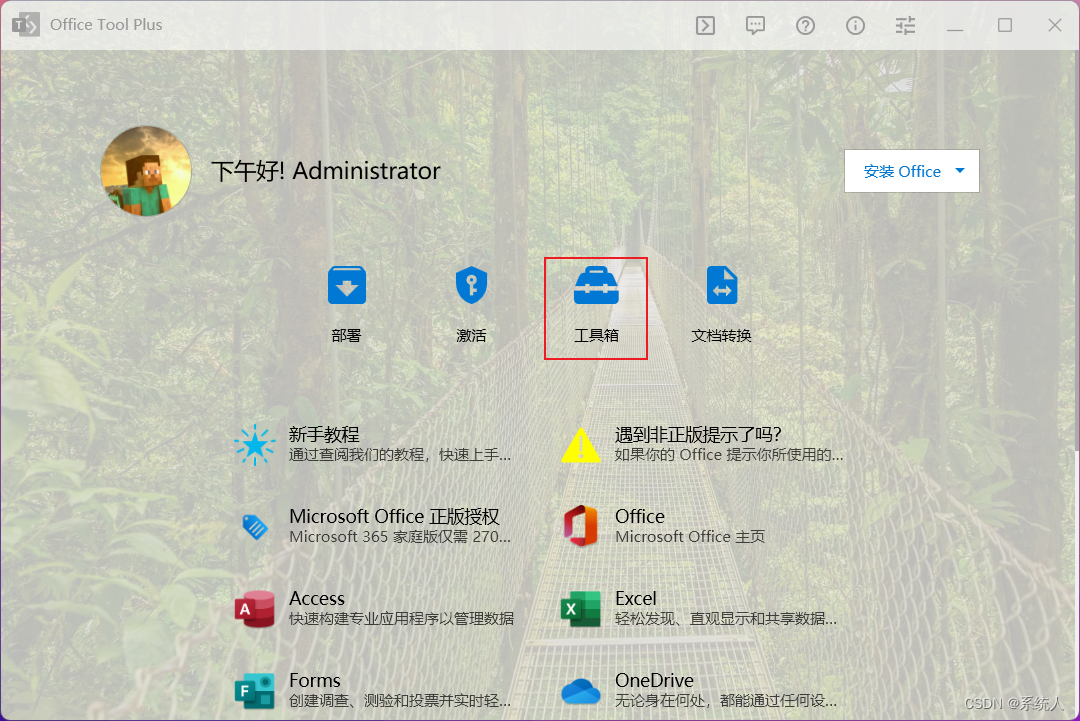The height and width of the screenshot is (721, 1080).
Task: Click the blue price tag icon
Action: coord(255,527)
